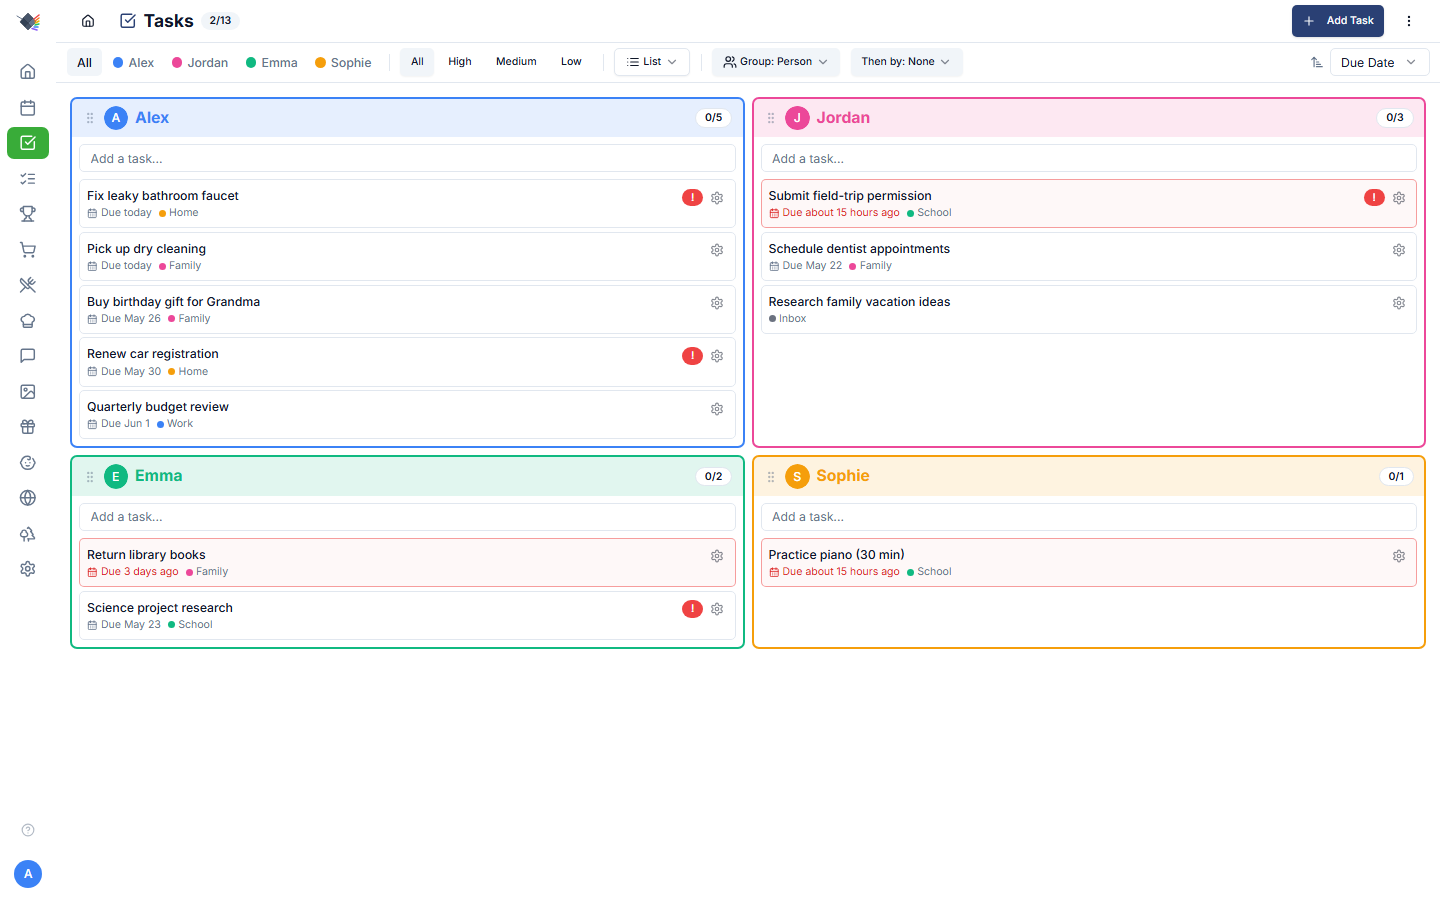Viewport: 1440px width, 900px height.
Task: Open the photos icon in the sidebar
Action: pos(28,392)
